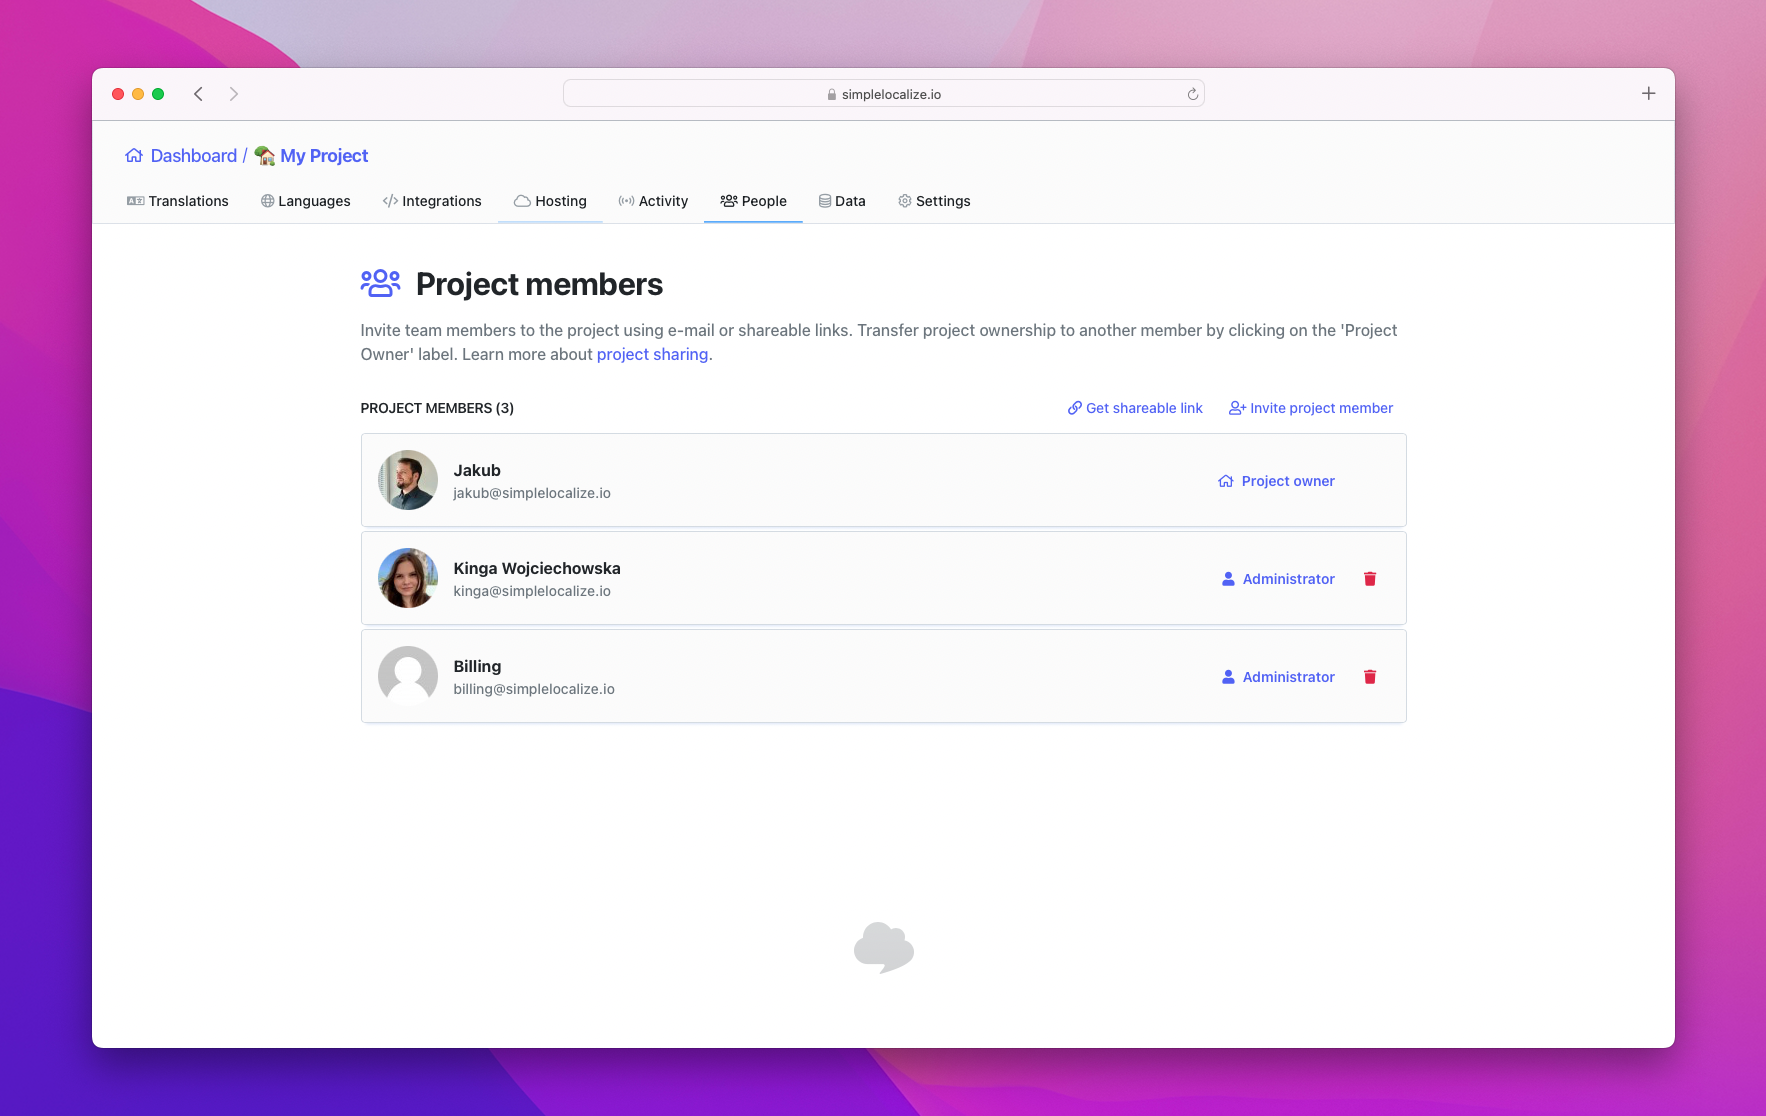Click the Dashboard home icon in breadcrumb
This screenshot has width=1766, height=1116.
coord(134,156)
